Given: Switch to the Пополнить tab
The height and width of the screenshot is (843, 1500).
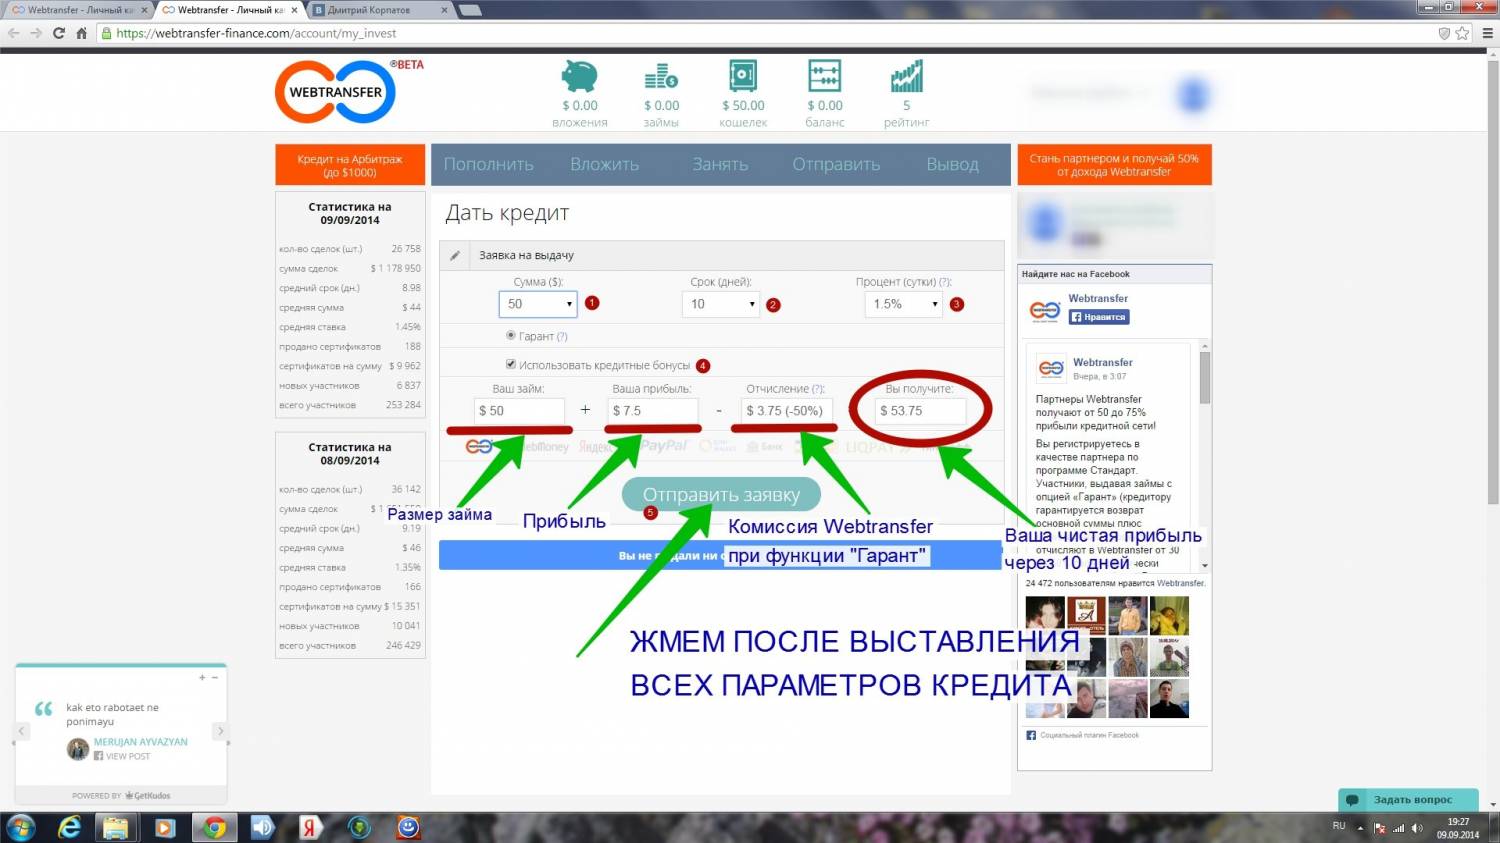Looking at the screenshot, I should (488, 164).
